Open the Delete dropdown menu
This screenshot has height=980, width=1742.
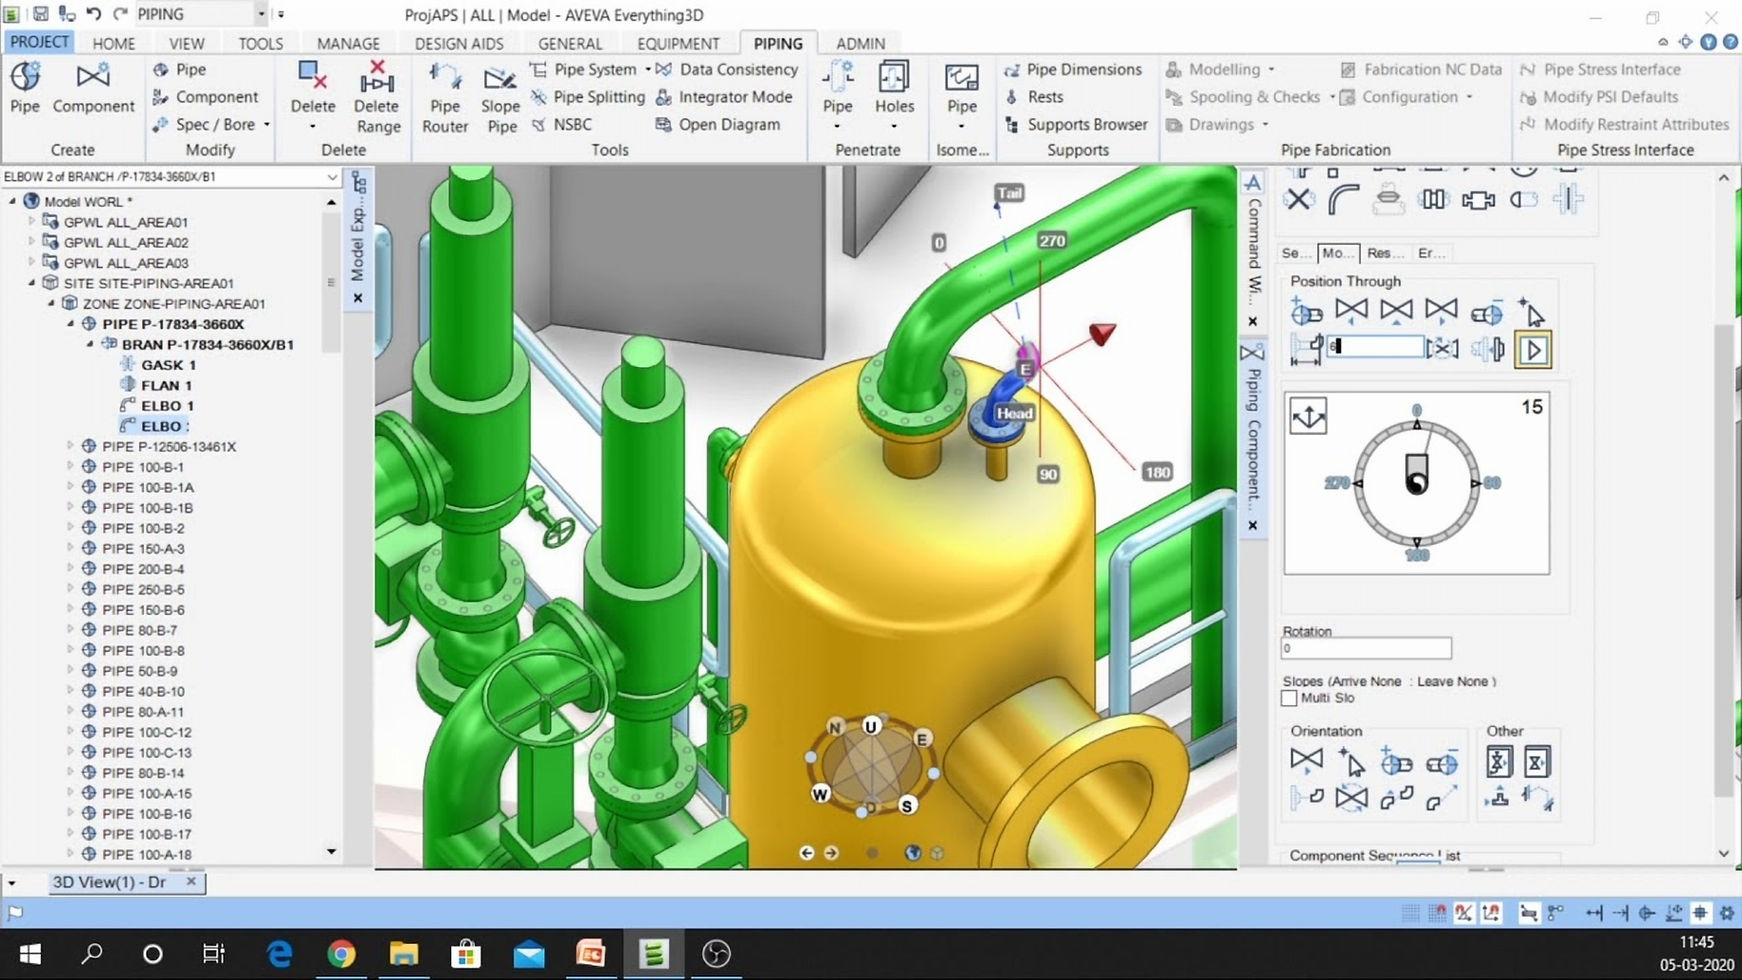pyautogui.click(x=312, y=127)
